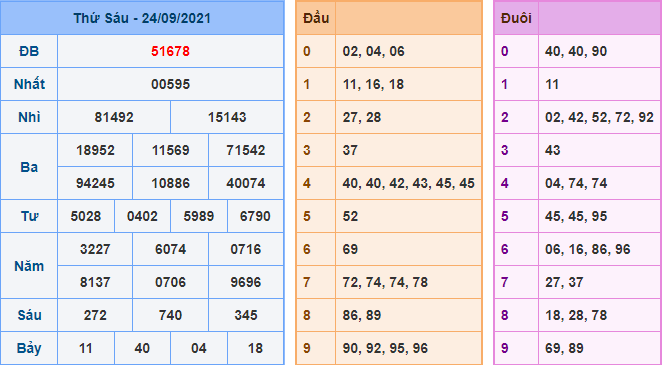The width and height of the screenshot is (662, 365).
Task: Click the Đầu column header
Action: point(316,18)
